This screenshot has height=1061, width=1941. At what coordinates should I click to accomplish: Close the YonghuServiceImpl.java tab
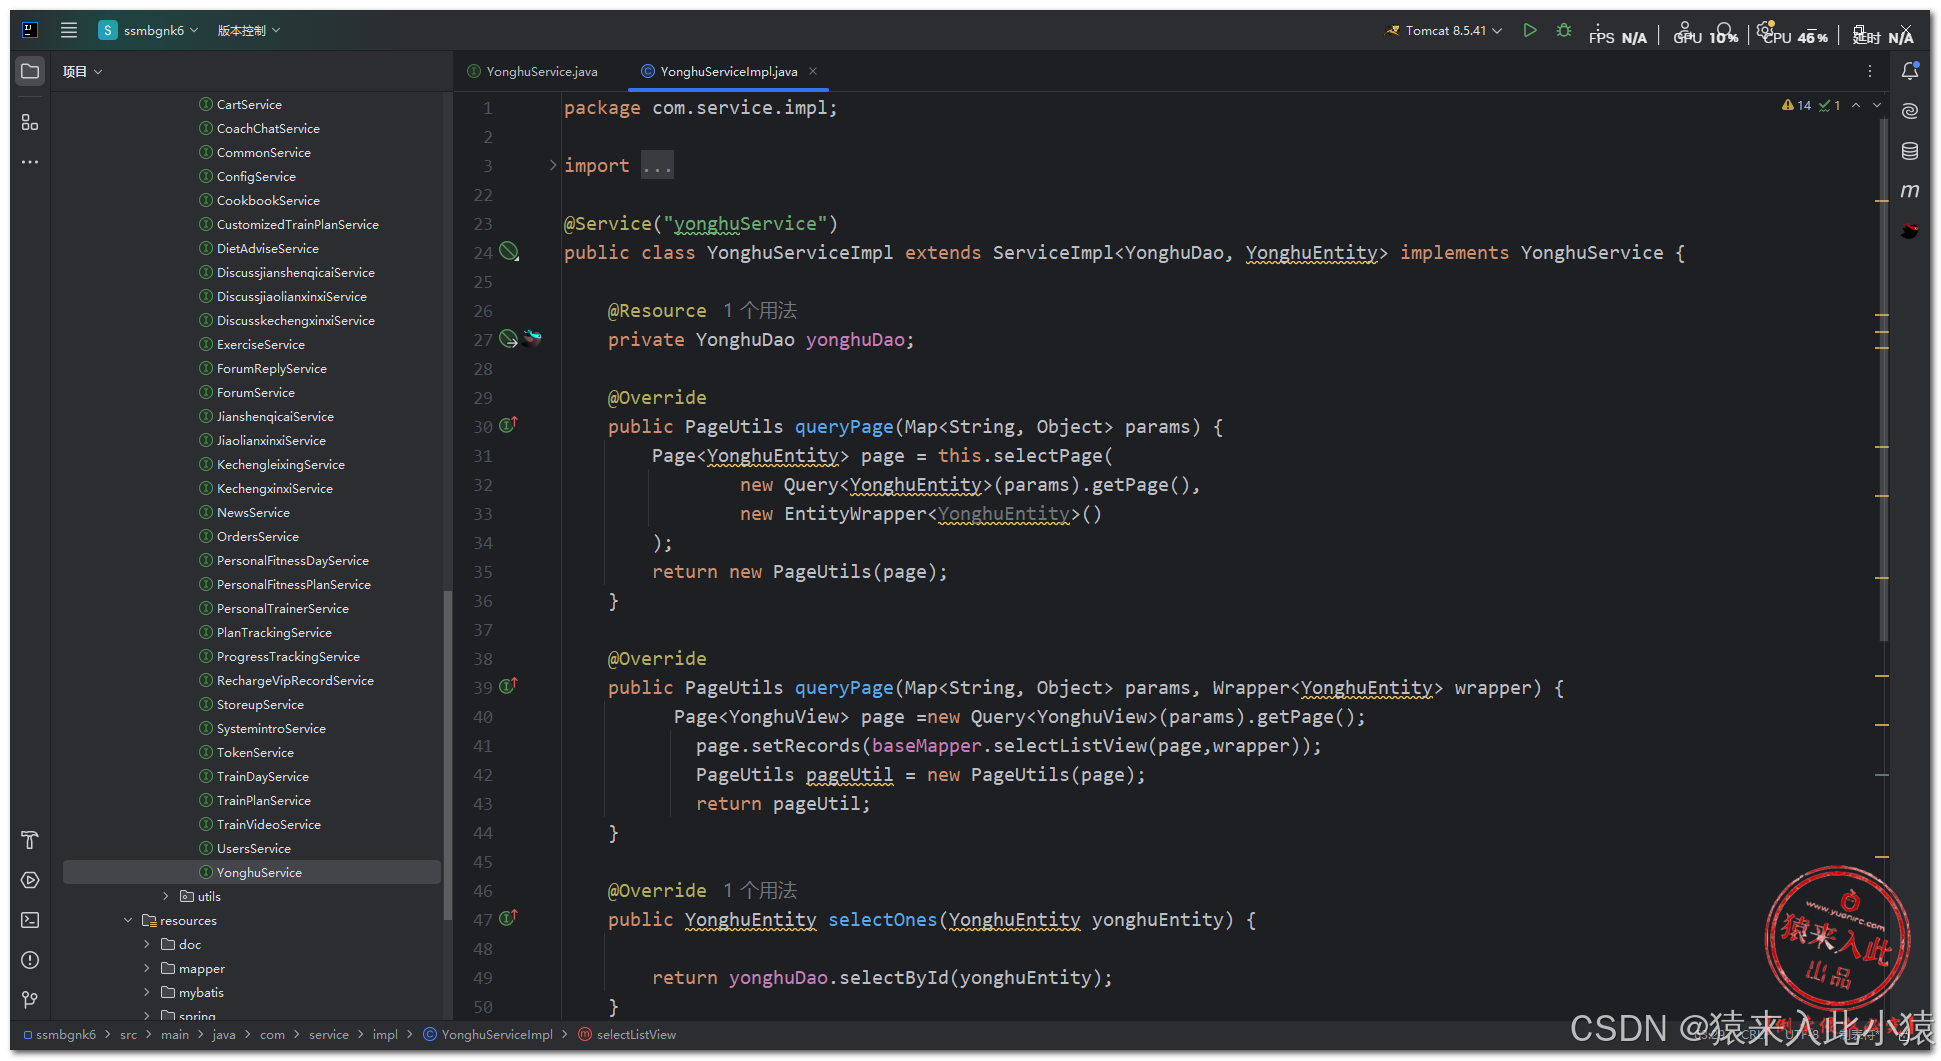coord(813,71)
